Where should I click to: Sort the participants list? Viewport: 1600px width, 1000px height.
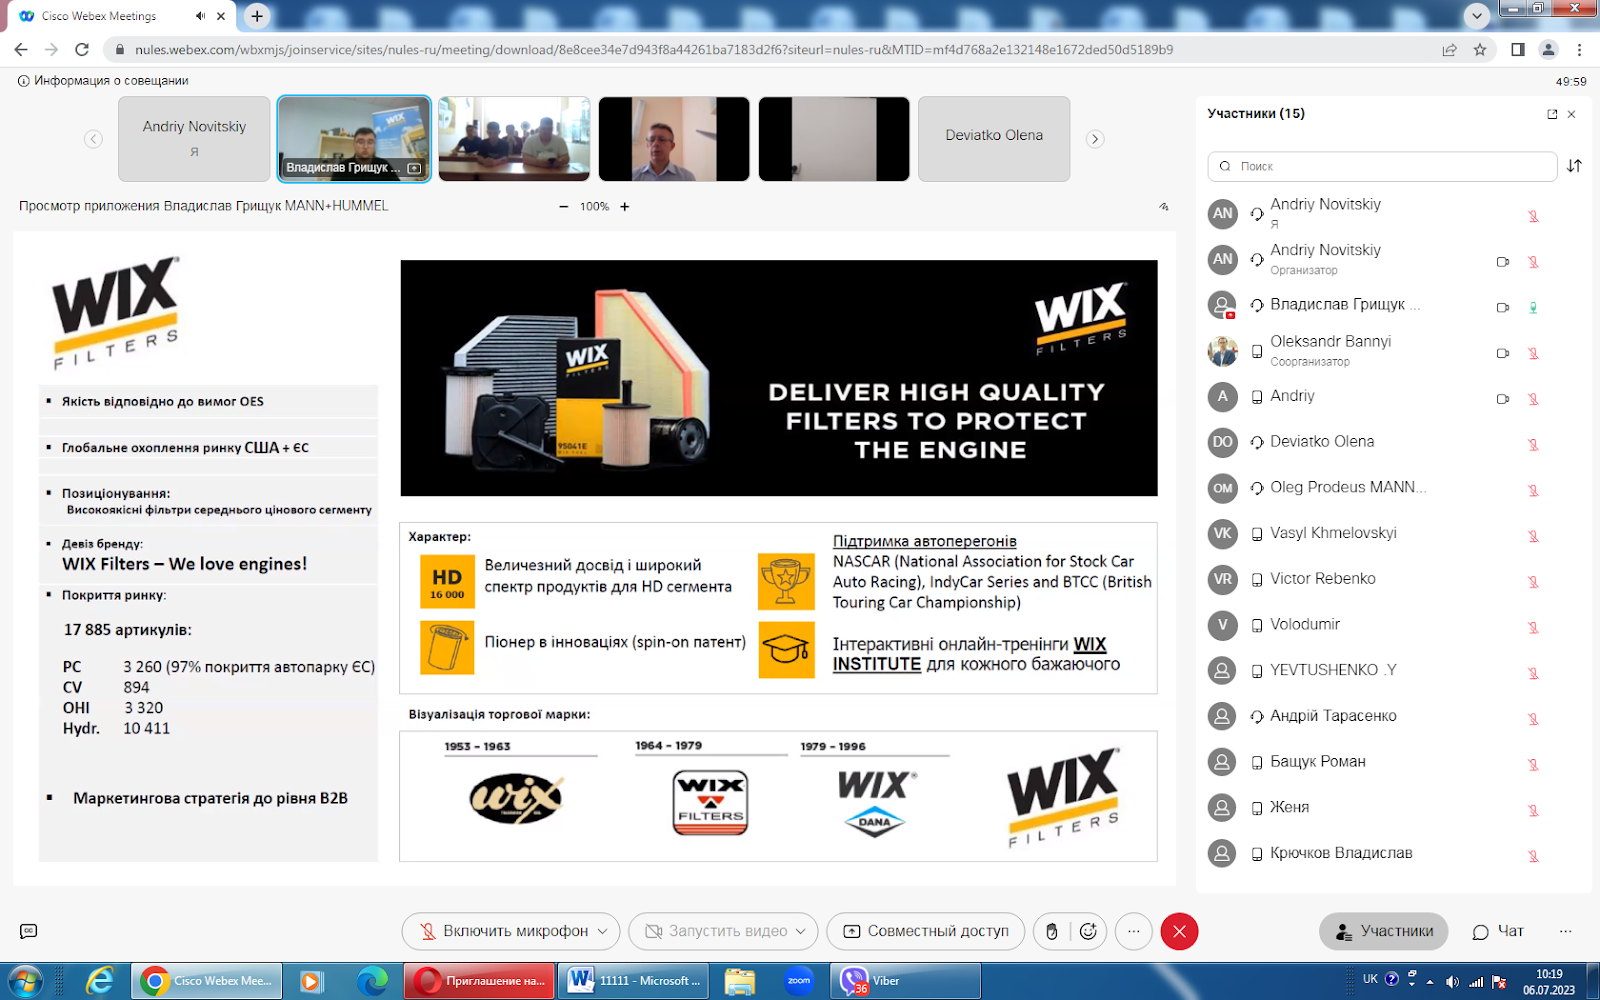(x=1574, y=166)
